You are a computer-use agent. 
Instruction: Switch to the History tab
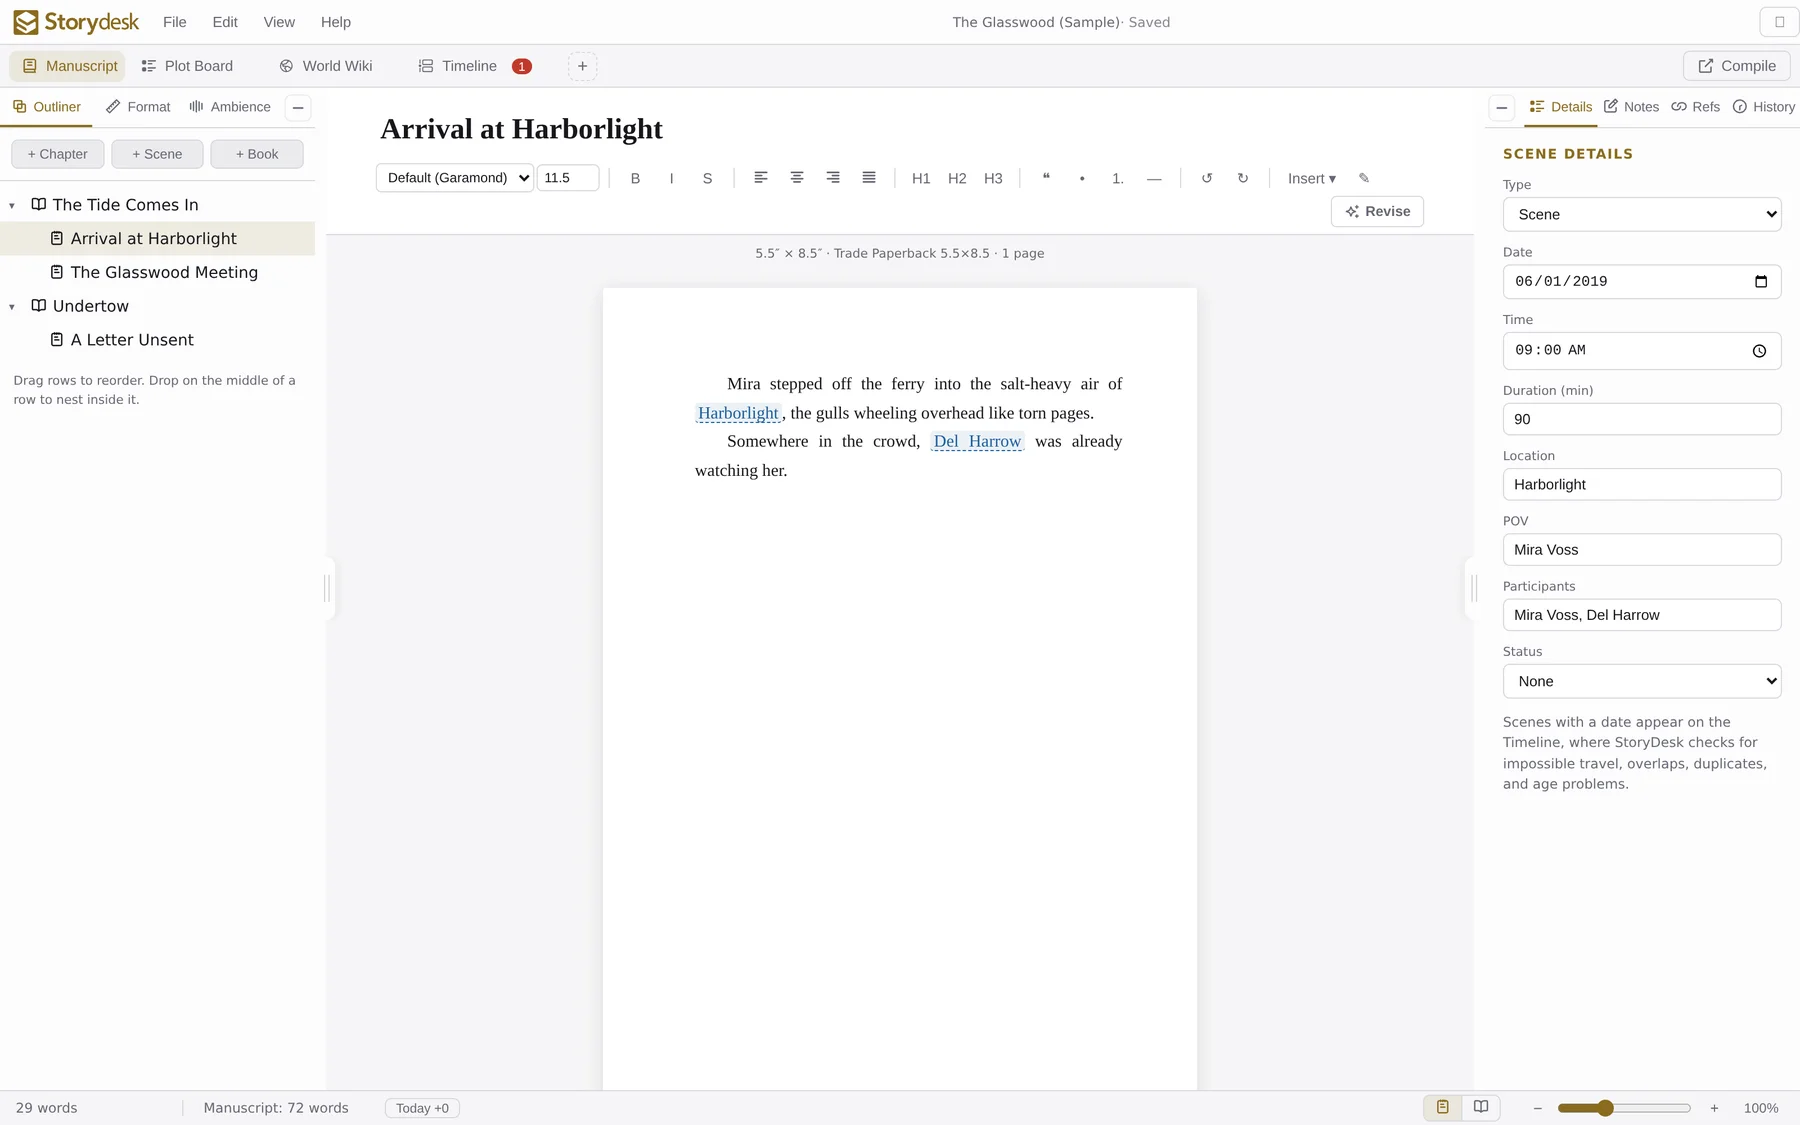coord(1763,107)
